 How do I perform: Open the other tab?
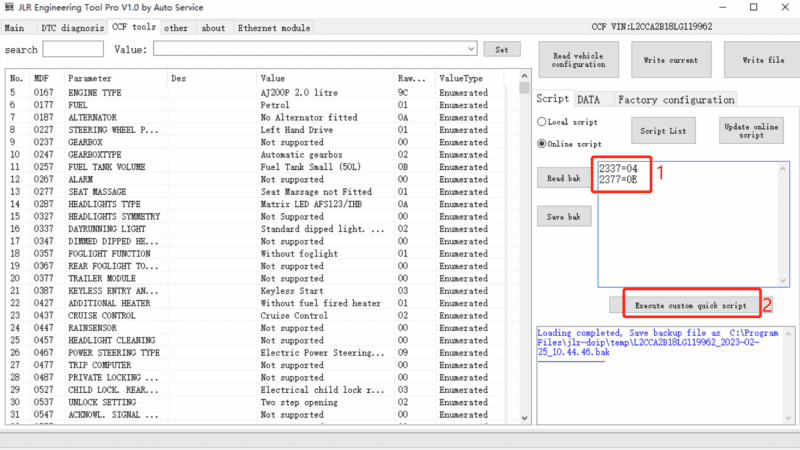(176, 28)
